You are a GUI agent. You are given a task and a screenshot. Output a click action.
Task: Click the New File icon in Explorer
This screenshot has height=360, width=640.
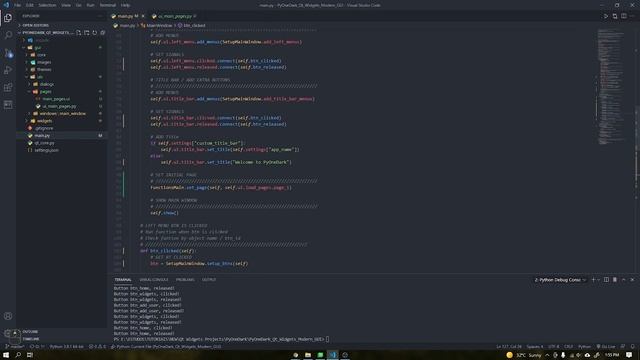click(78, 33)
